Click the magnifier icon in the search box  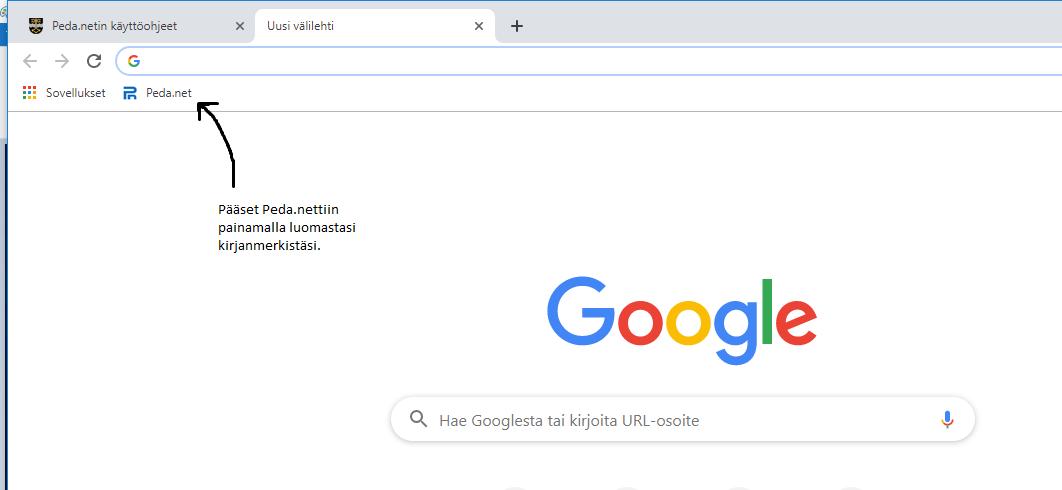pos(419,420)
